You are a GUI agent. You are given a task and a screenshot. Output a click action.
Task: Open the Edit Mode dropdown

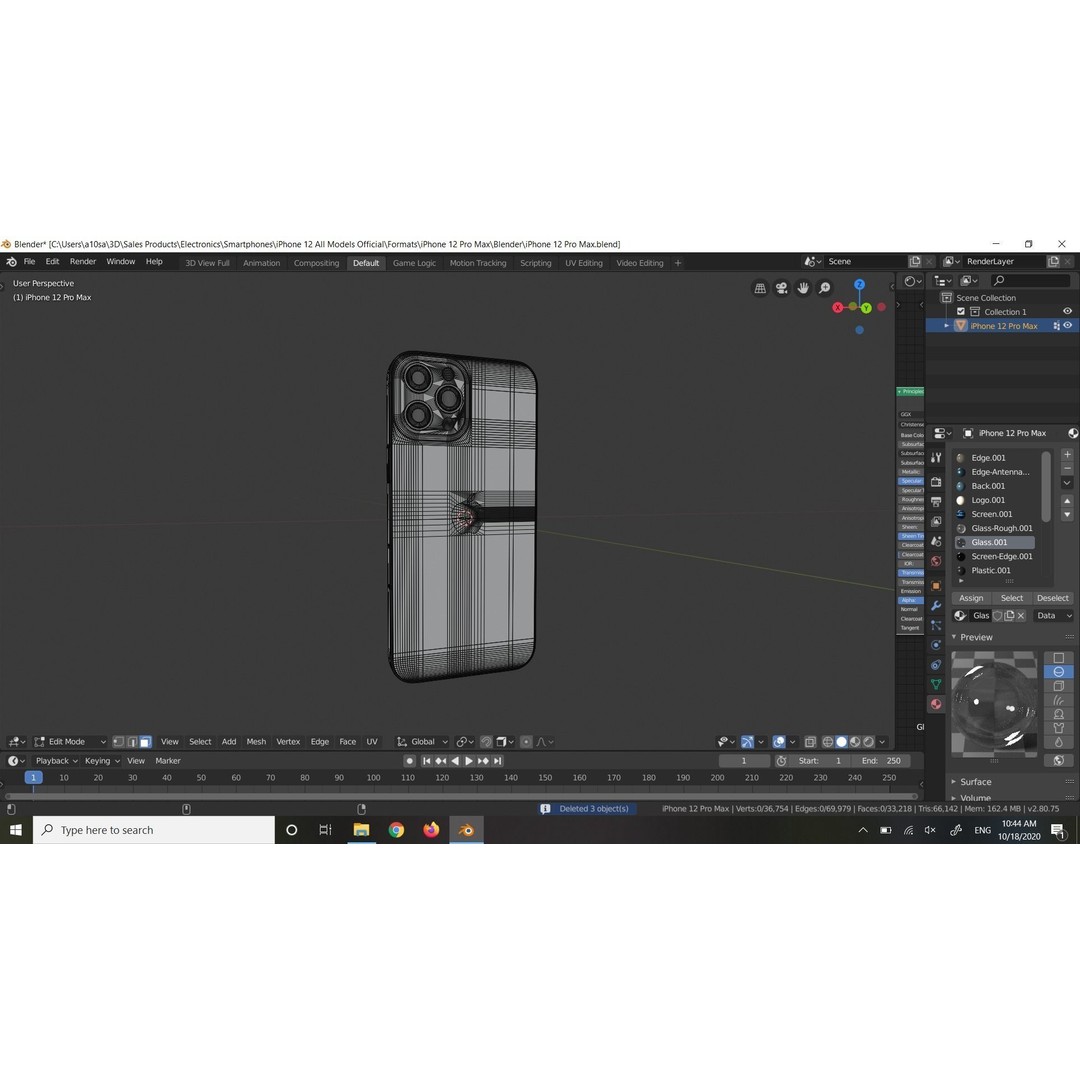(70, 742)
